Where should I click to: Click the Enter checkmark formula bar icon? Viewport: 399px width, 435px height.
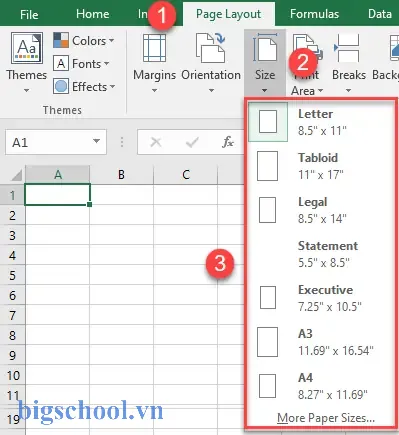[192, 142]
